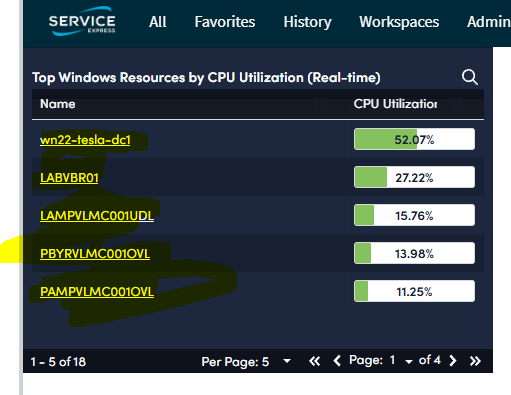Open the Admin menu
511x395 pixels.
point(489,22)
